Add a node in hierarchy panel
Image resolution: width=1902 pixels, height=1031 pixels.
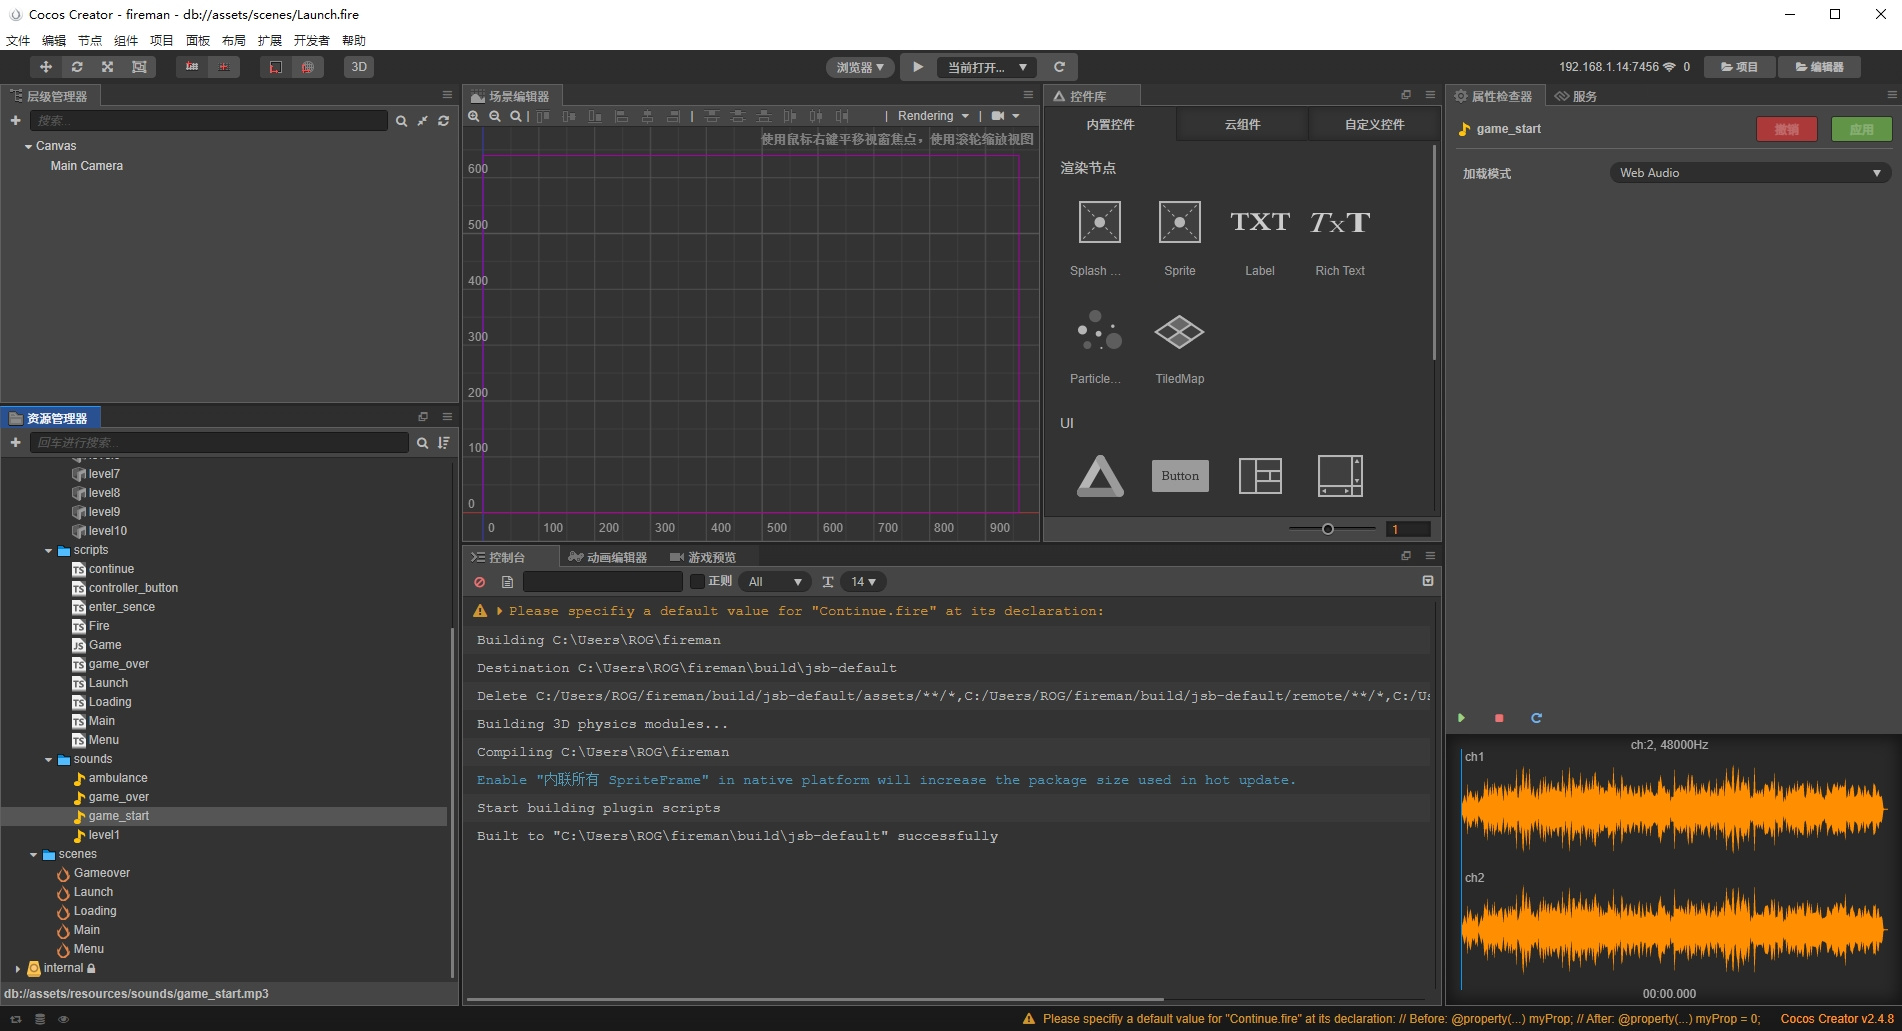[16, 120]
